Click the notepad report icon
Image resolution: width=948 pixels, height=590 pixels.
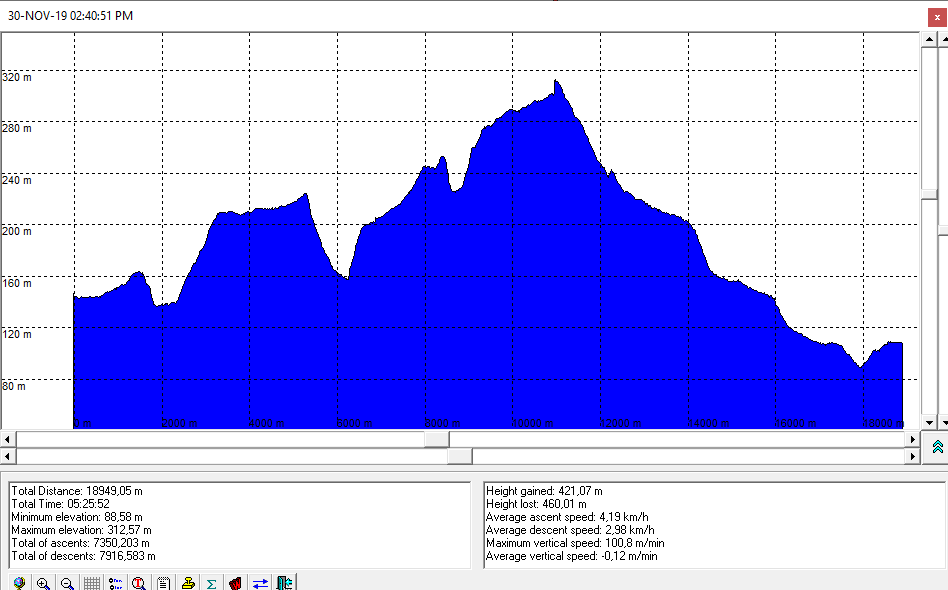pyautogui.click(x=163, y=583)
